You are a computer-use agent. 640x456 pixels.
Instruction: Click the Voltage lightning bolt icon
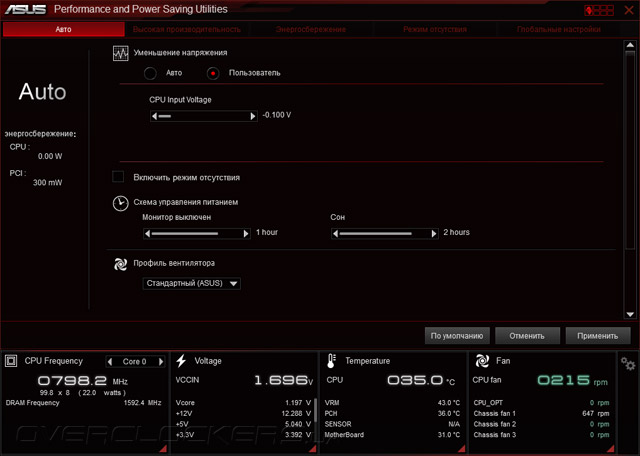(x=181, y=361)
